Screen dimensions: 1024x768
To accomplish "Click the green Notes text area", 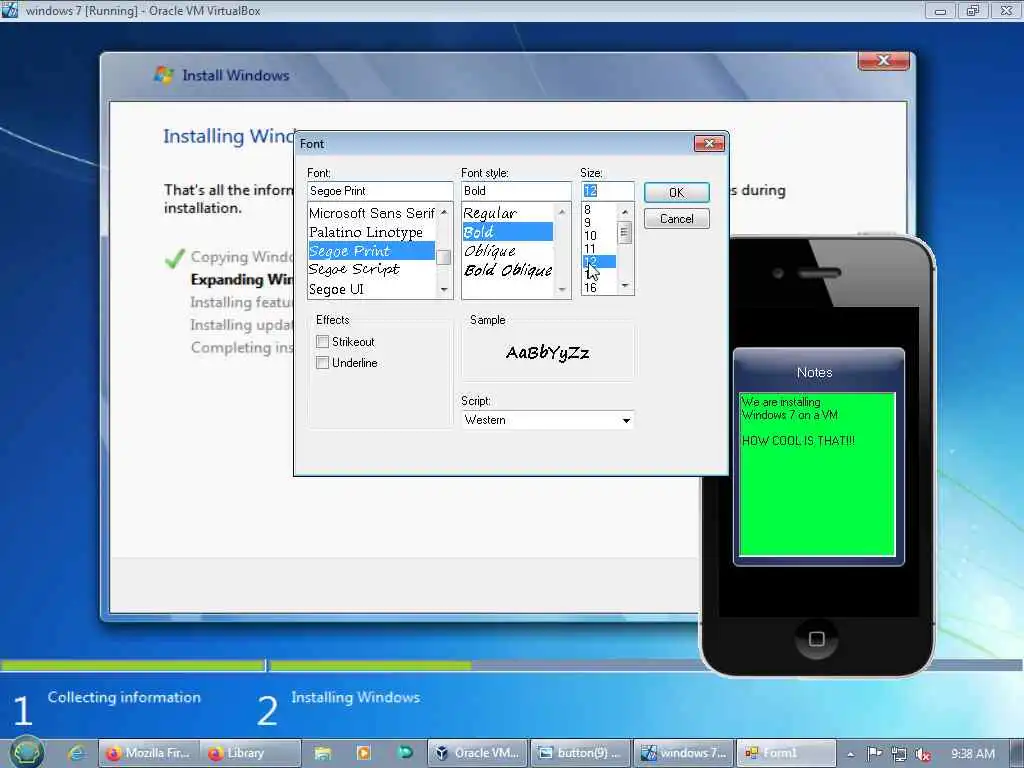I will pyautogui.click(x=816, y=474).
